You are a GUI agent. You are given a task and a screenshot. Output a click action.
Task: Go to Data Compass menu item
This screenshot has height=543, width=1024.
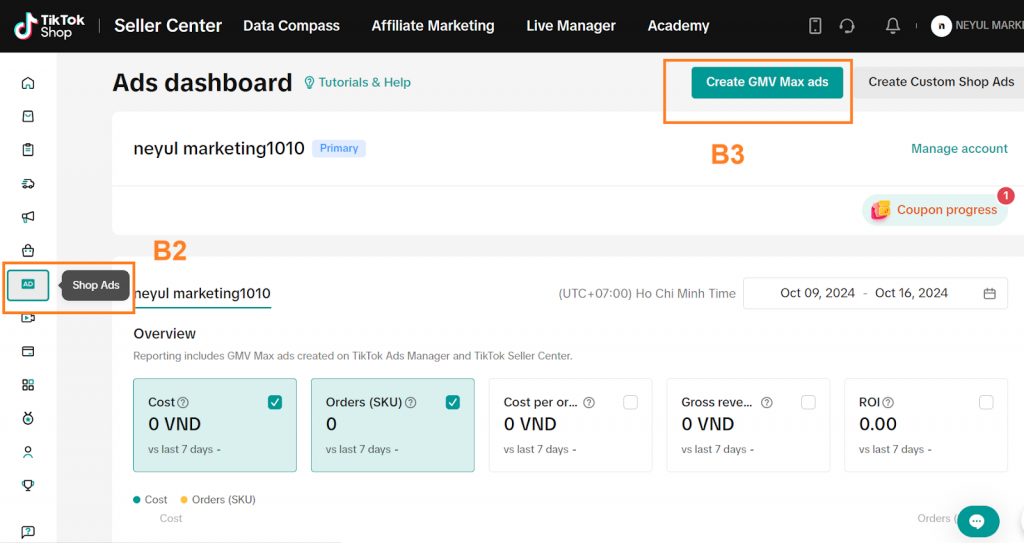coord(291,26)
